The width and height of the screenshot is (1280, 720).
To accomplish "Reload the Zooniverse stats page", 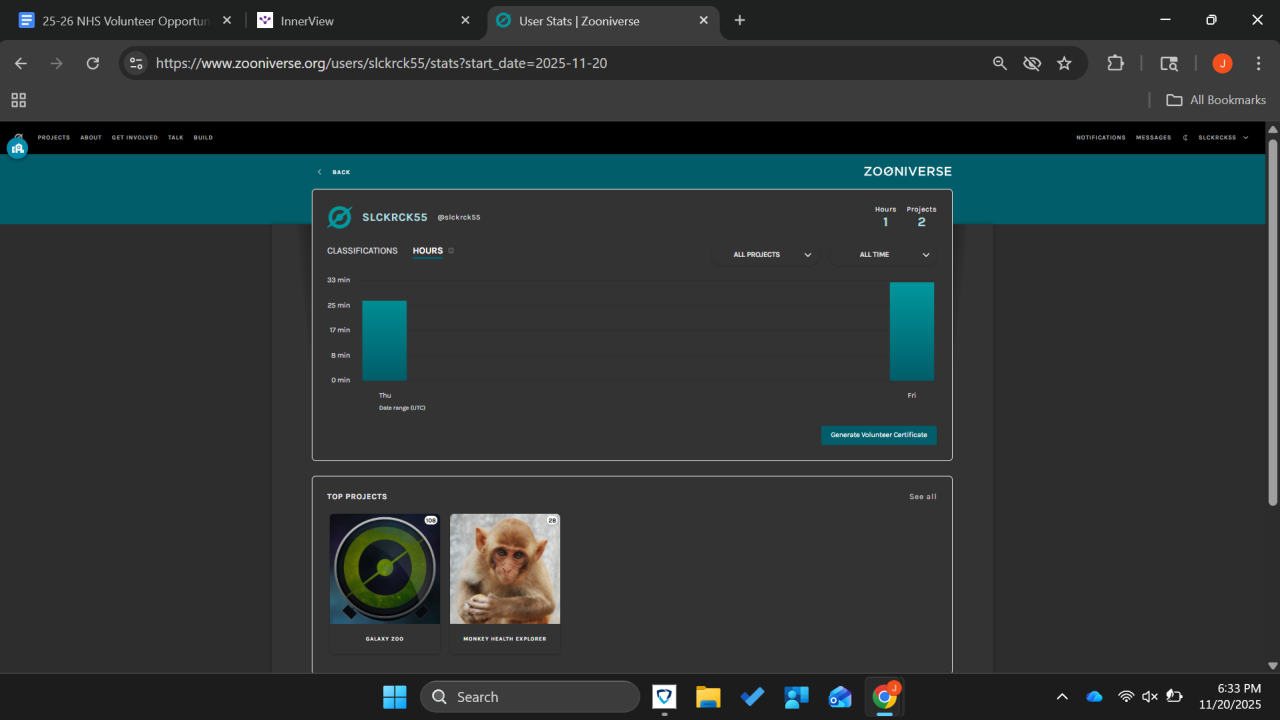I will tap(93, 63).
